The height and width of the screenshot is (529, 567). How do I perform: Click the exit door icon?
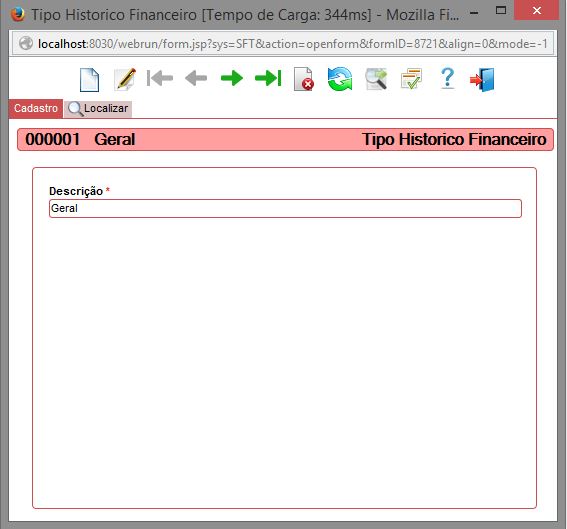[482, 79]
